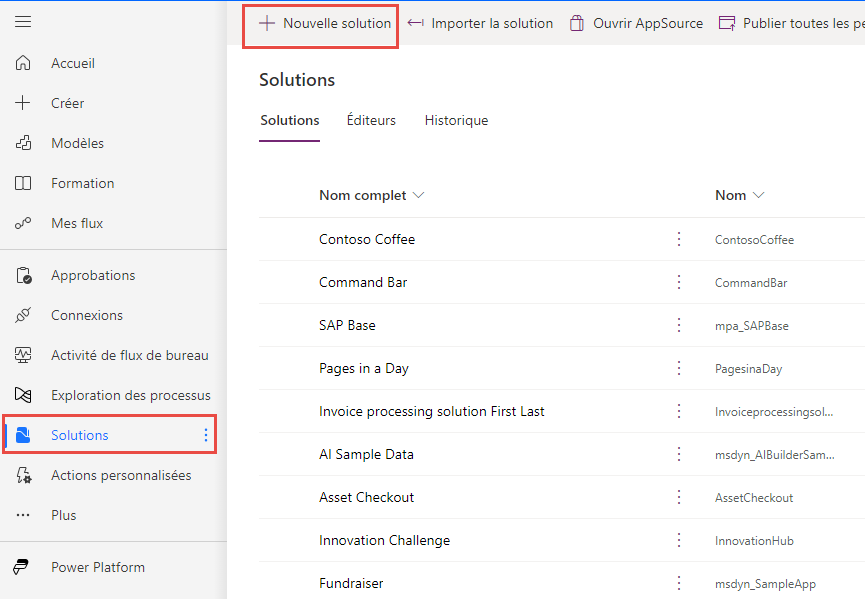Click the Importer la solution arrow icon
865x599 pixels.
[415, 23]
